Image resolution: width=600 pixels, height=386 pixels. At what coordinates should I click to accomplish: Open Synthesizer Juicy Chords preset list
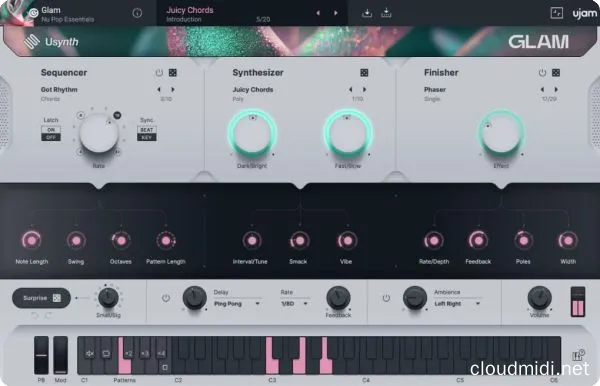tap(253, 90)
